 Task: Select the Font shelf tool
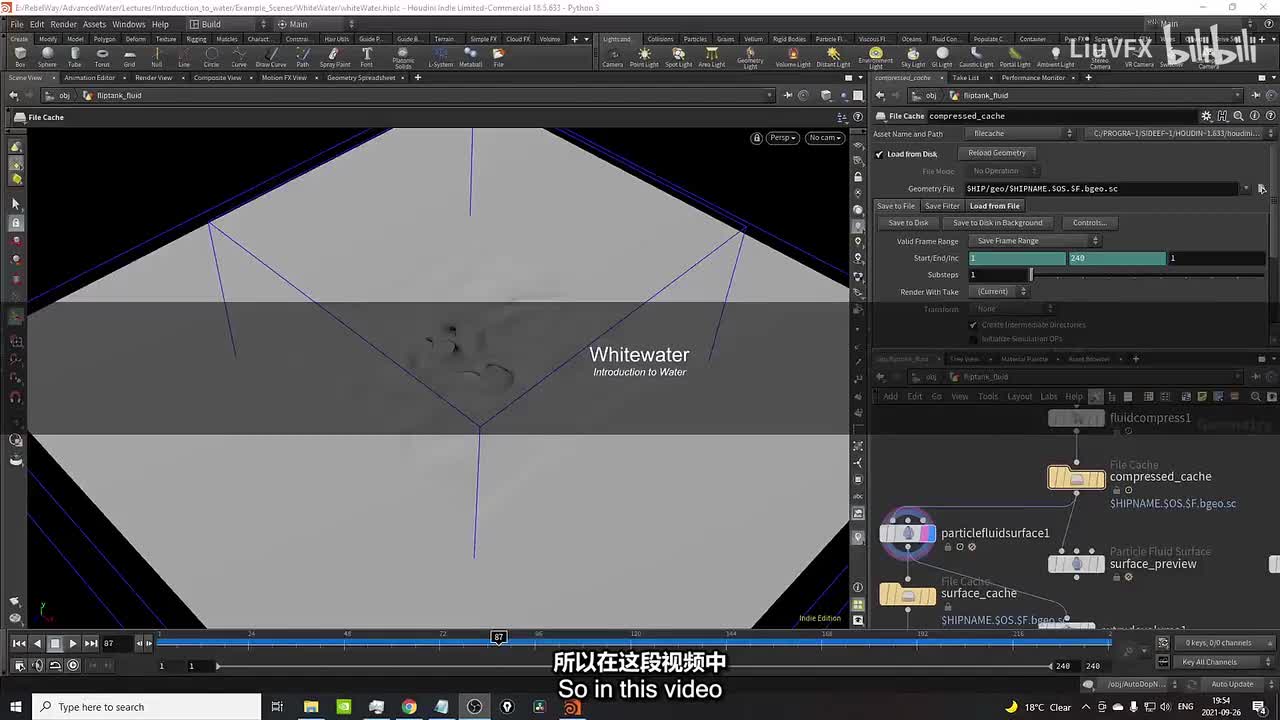(367, 57)
